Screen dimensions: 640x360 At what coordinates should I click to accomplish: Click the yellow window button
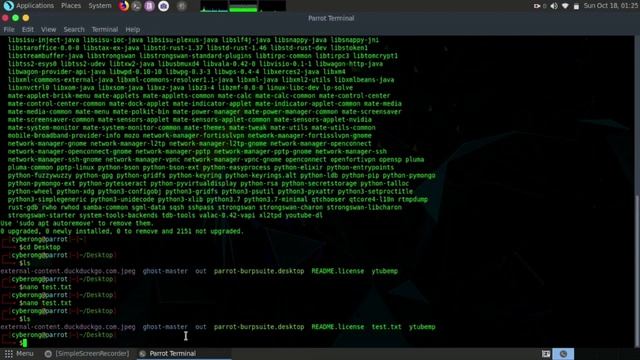click(26, 18)
